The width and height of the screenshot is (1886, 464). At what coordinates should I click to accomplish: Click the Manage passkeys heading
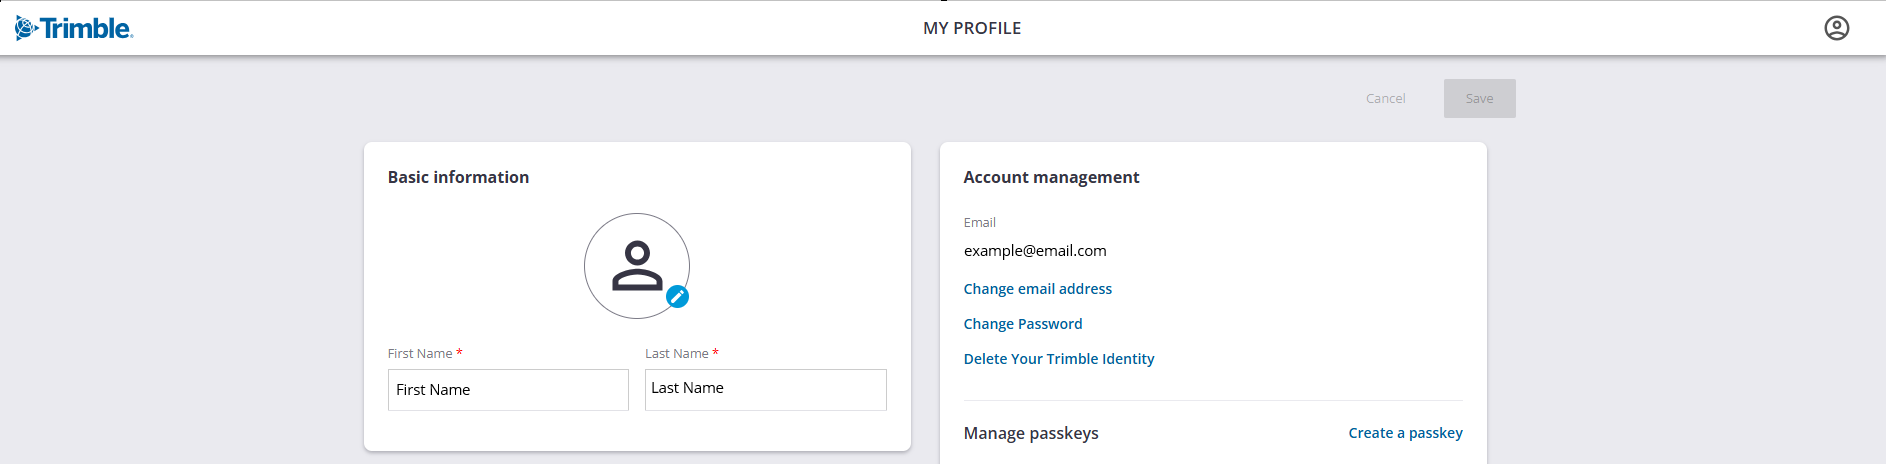click(x=1031, y=433)
